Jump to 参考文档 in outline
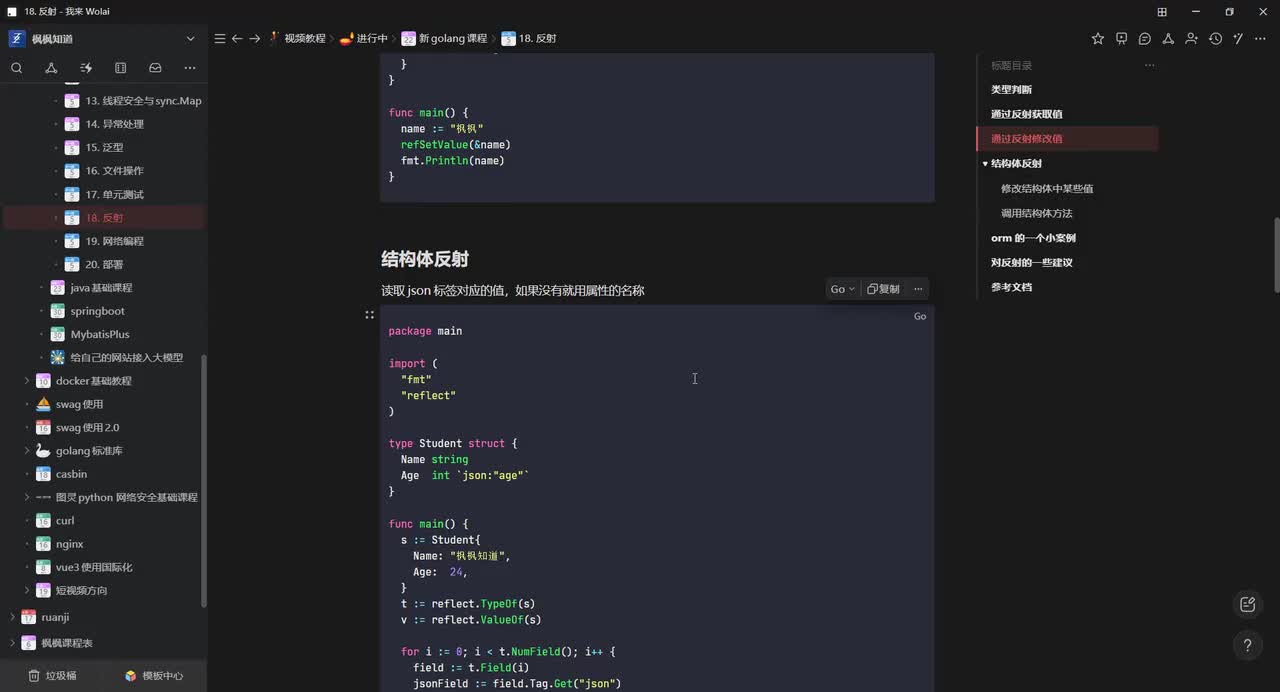1280x692 pixels. click(1011, 287)
